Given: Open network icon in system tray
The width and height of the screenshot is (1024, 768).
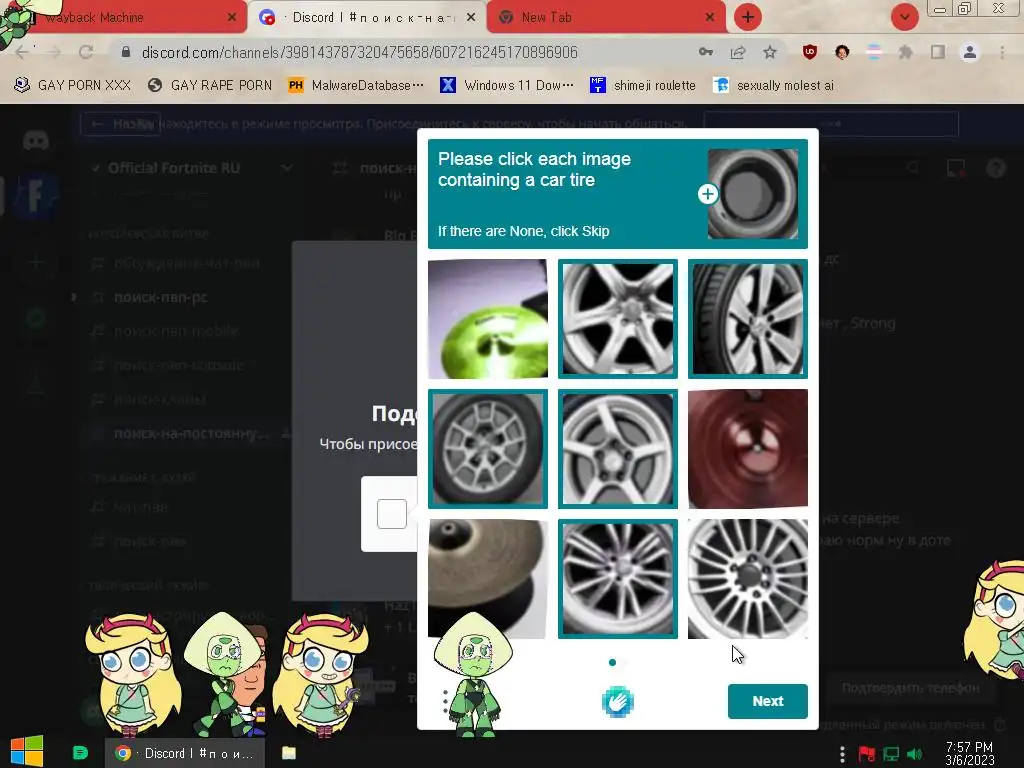Looking at the screenshot, I should 891,754.
